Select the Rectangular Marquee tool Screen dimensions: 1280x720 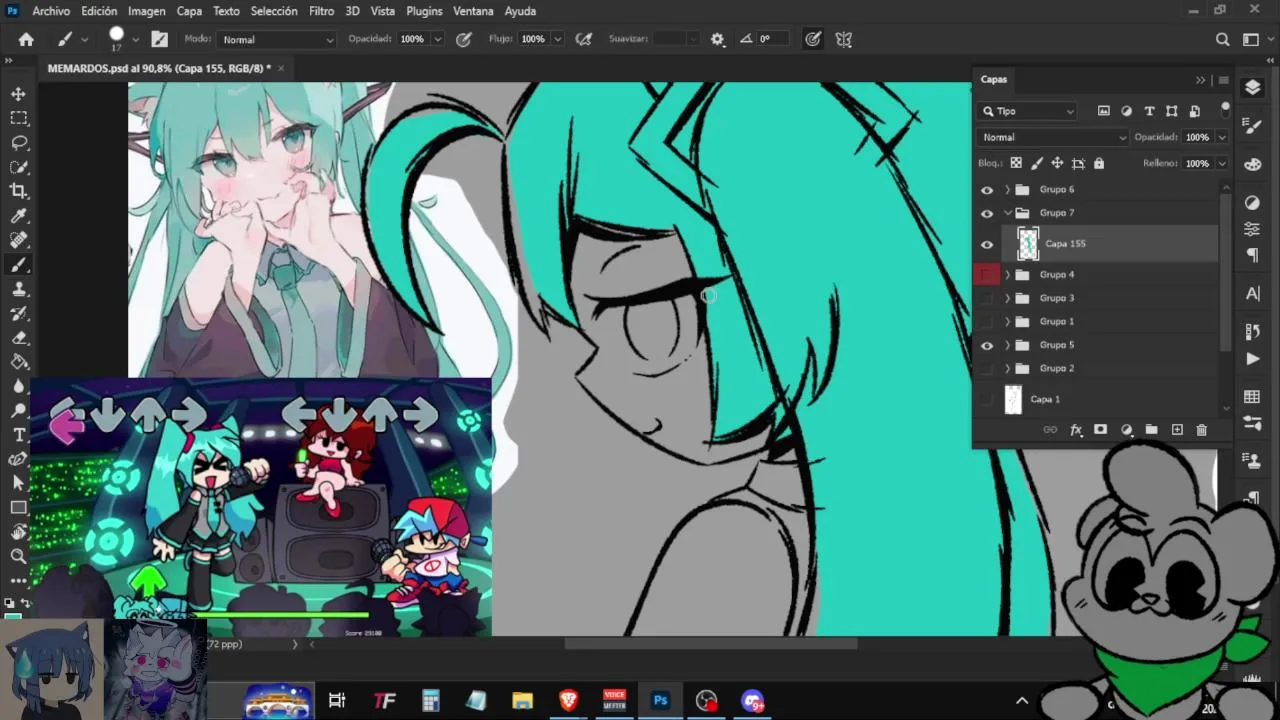click(x=19, y=118)
